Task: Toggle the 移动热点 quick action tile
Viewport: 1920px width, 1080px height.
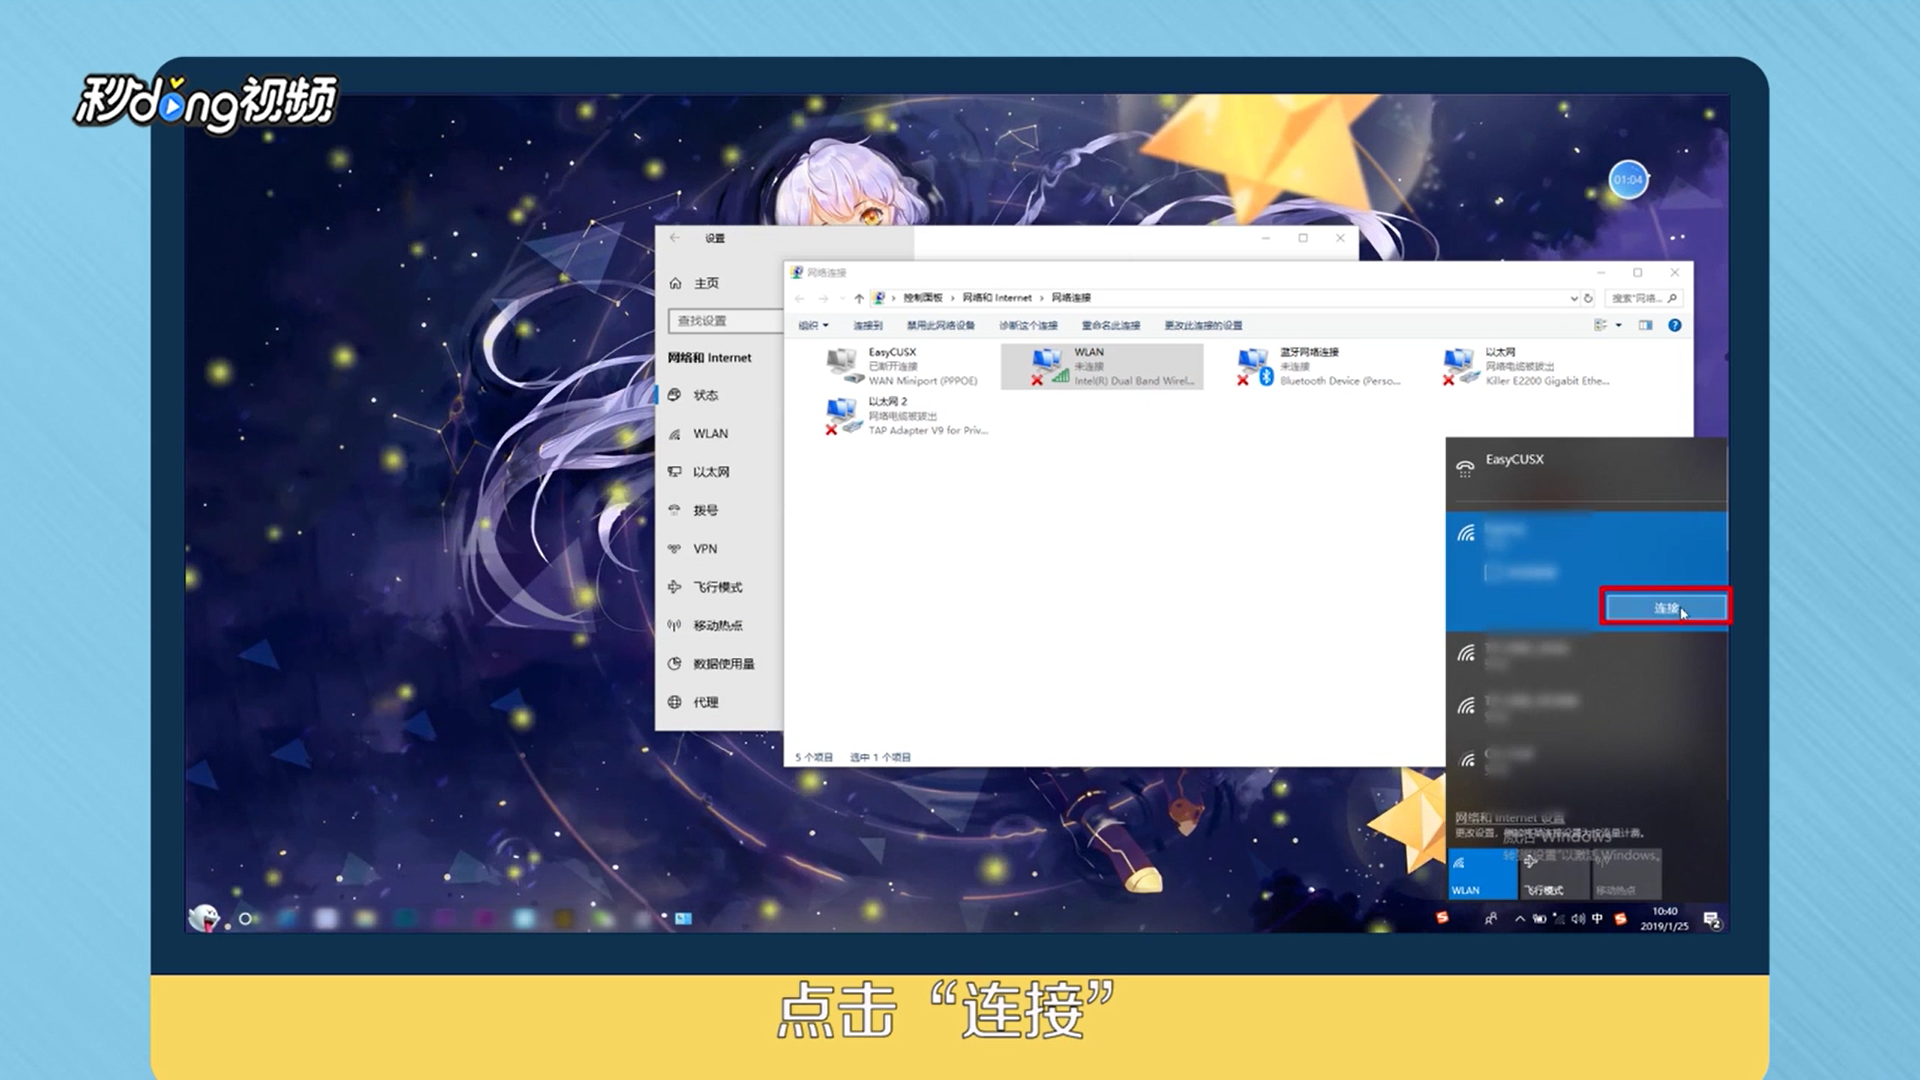Action: pyautogui.click(x=1627, y=874)
